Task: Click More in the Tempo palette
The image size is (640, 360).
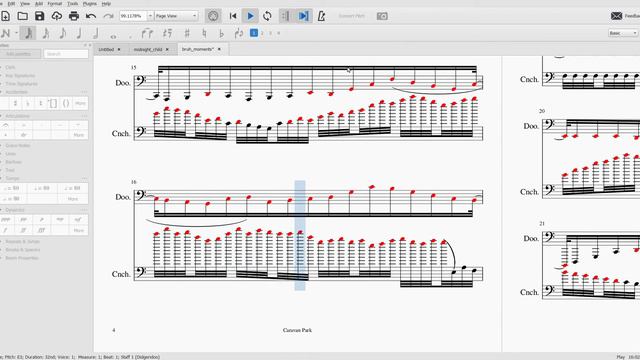Action: (x=73, y=199)
